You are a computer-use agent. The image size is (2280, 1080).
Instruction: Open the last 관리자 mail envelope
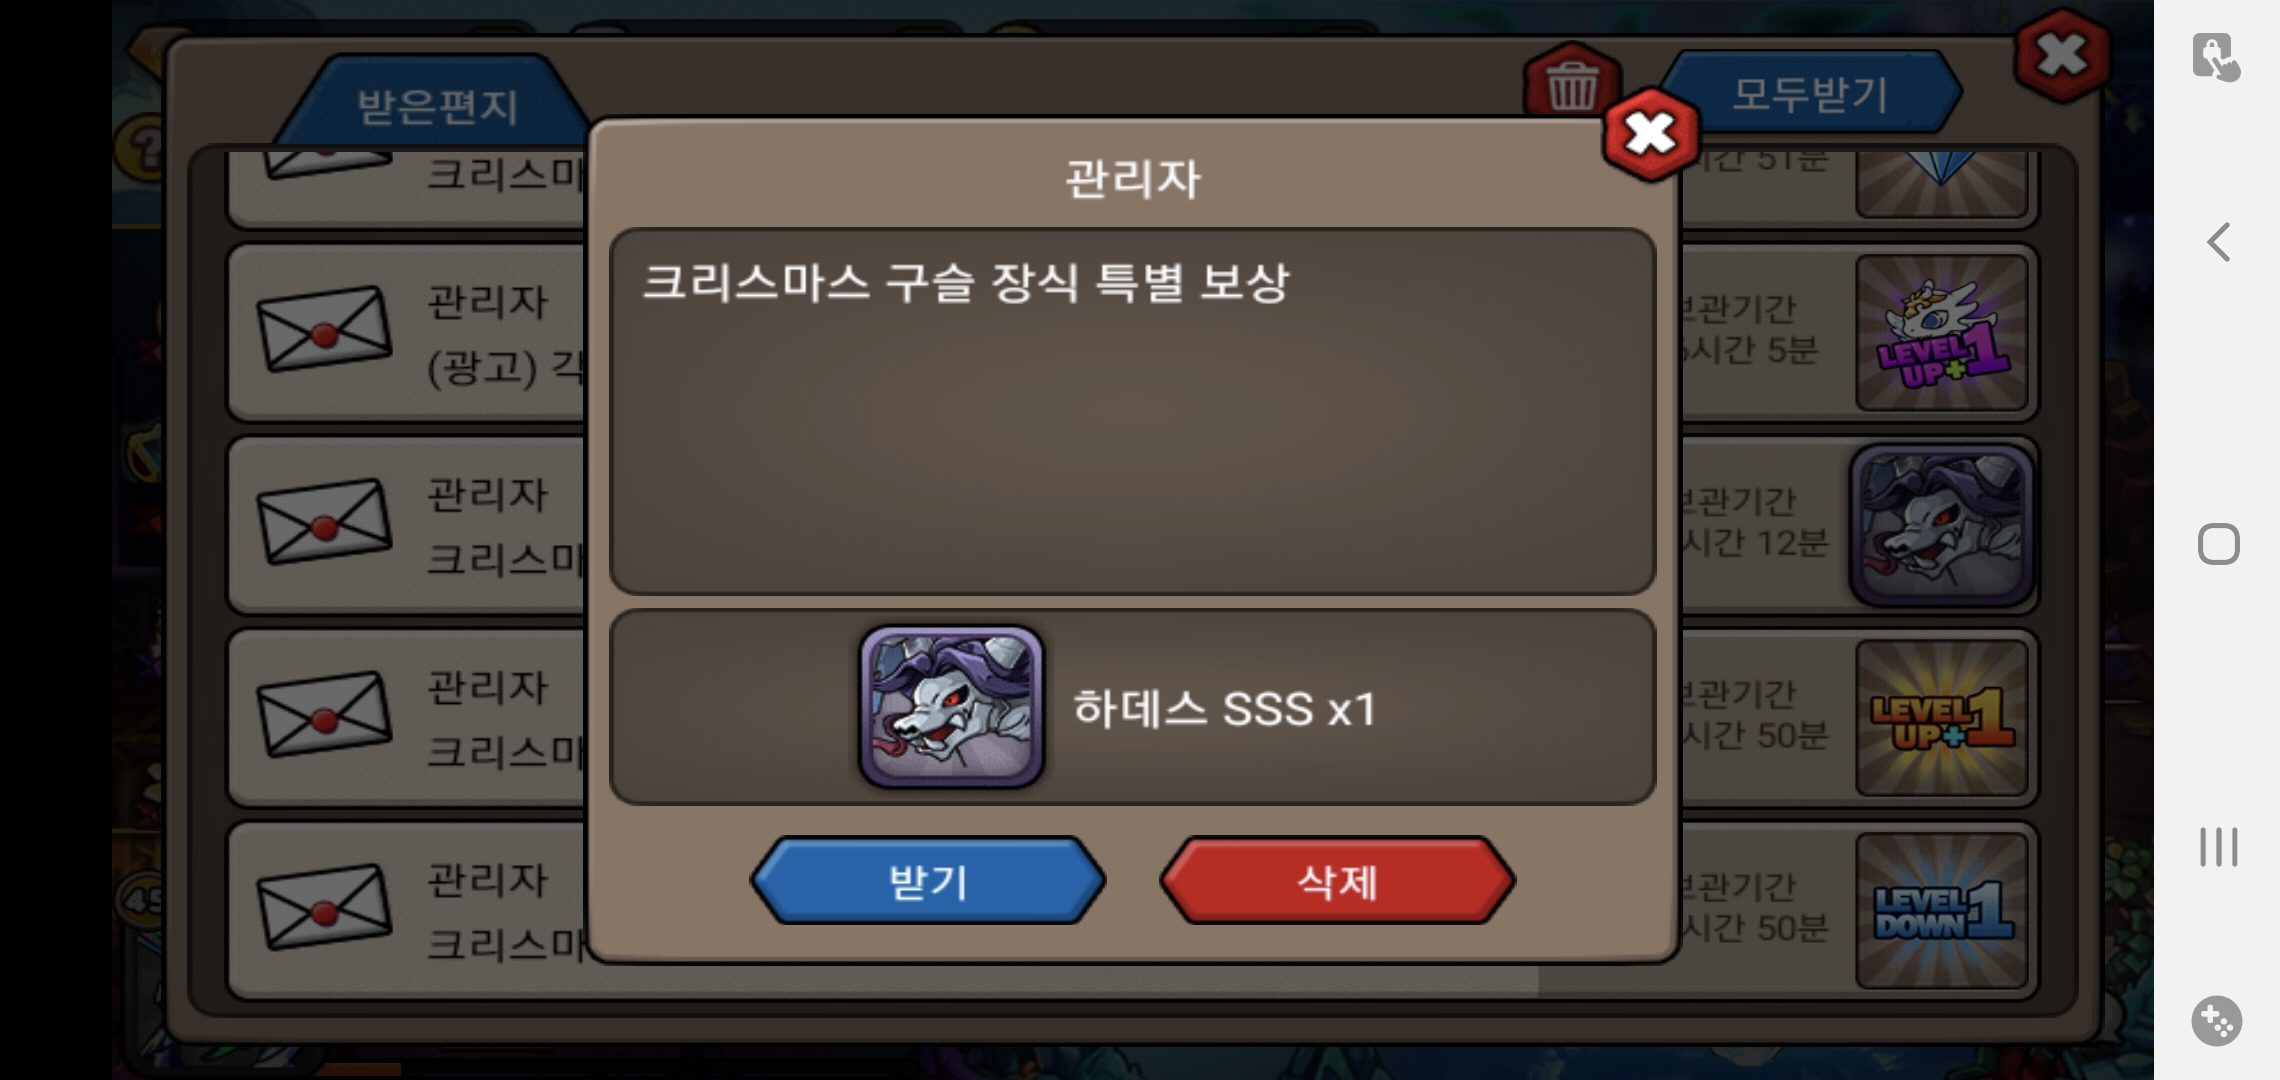point(324,906)
